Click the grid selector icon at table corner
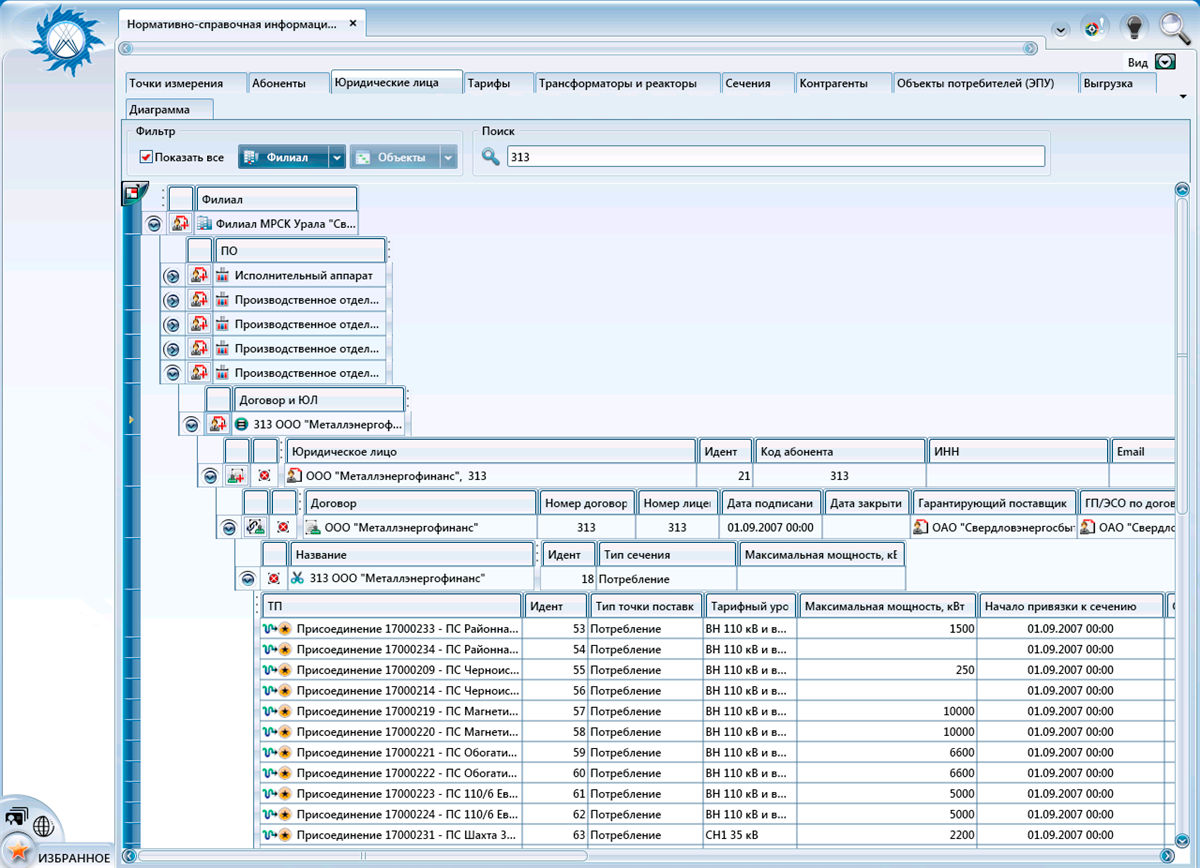Image resolution: width=1200 pixels, height=868 pixels. point(132,193)
